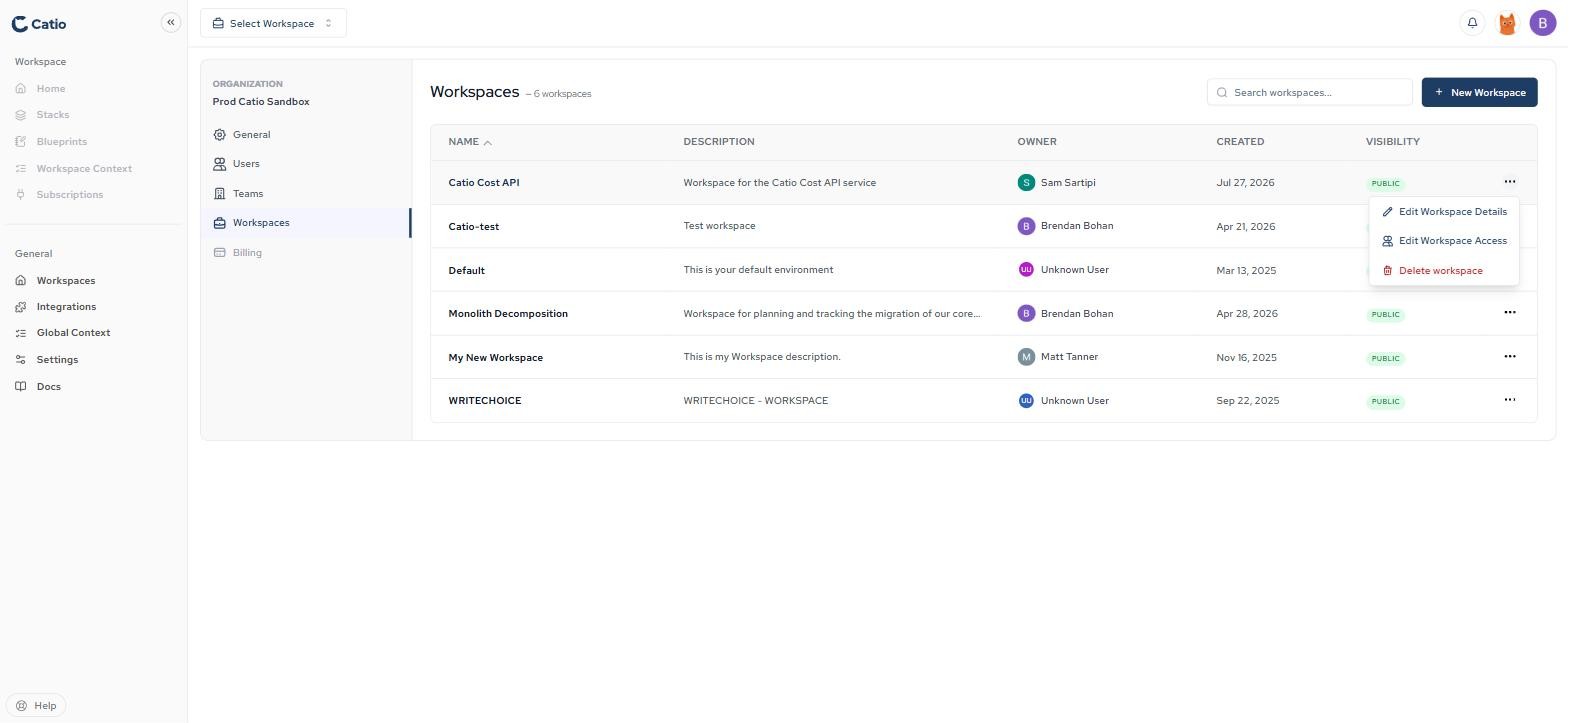Open Workspace Context in sidebar

point(84,169)
